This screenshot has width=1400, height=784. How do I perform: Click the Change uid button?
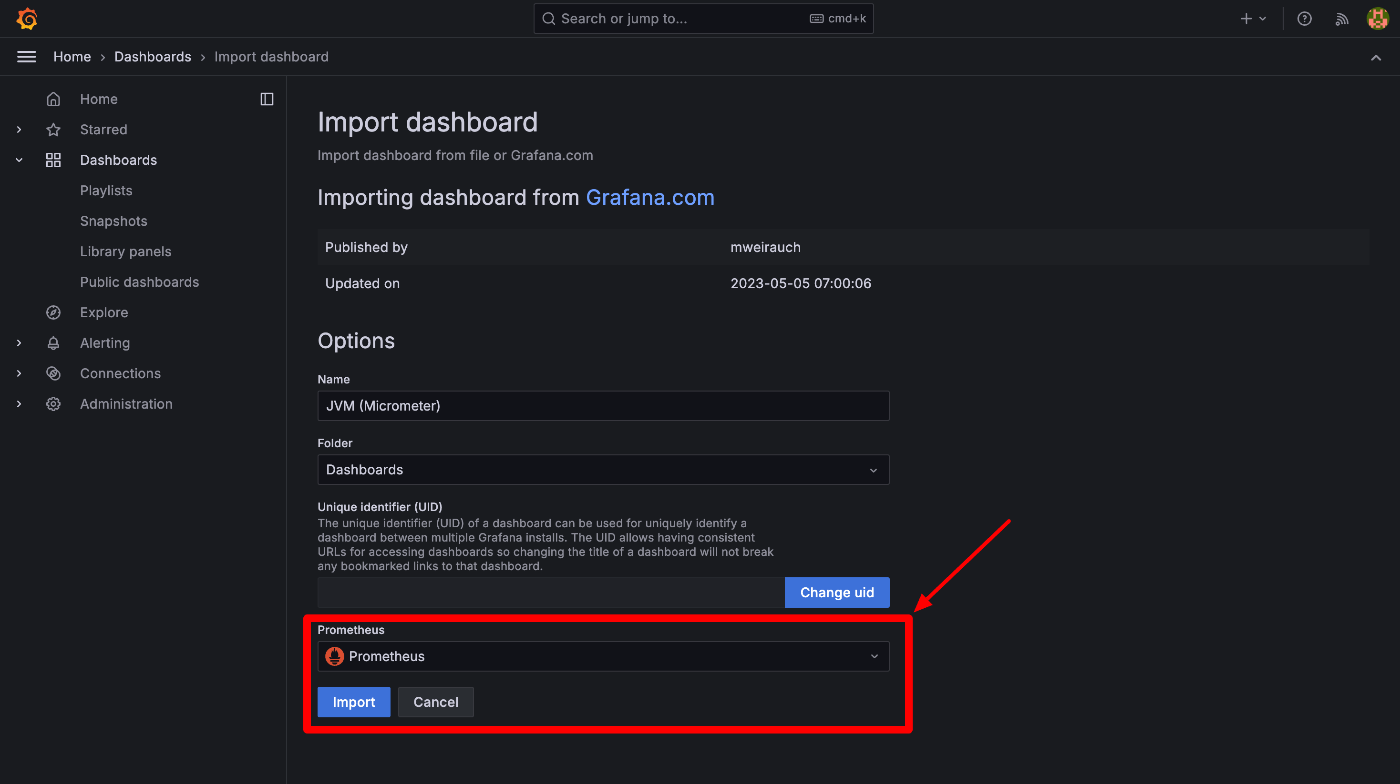coord(837,593)
